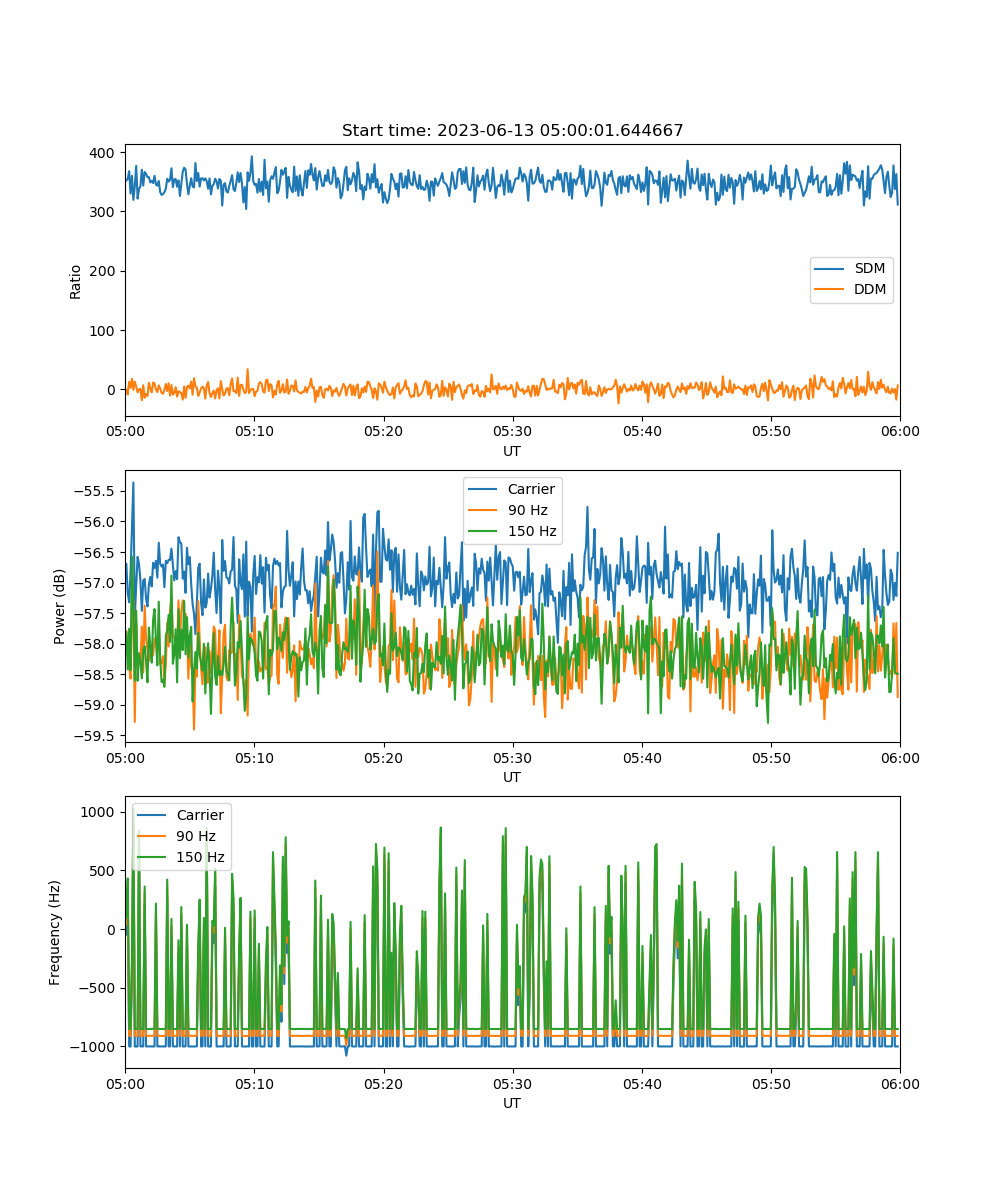Click the 05:50 tick under the Frequency plot
This screenshot has height=1200, width=1000.
coord(770,1083)
